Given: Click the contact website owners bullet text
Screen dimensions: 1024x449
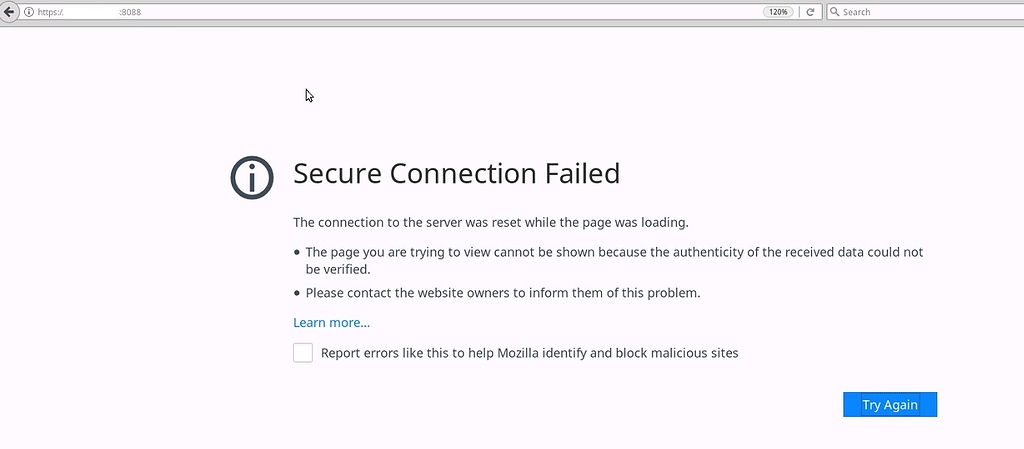Looking at the screenshot, I should tap(503, 293).
